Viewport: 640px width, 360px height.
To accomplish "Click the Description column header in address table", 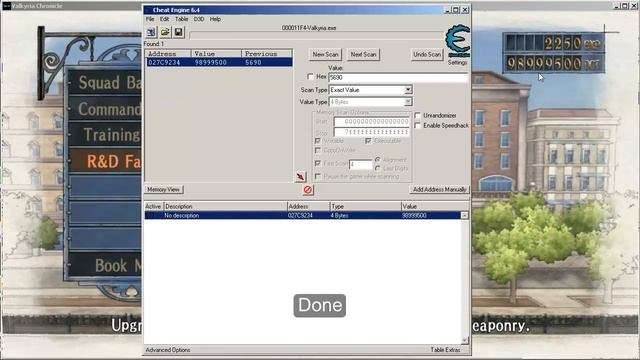I will 225,207.
